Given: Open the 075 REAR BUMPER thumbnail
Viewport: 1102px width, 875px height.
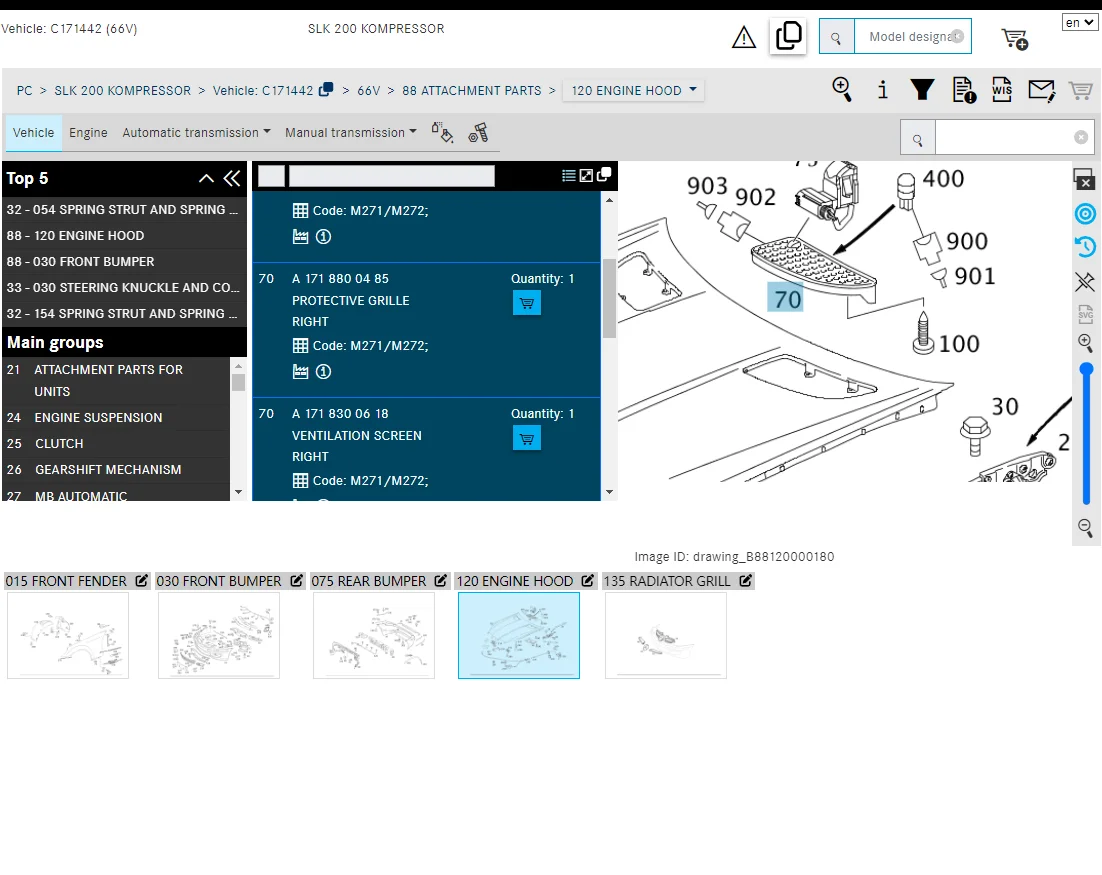Looking at the screenshot, I should coord(374,635).
